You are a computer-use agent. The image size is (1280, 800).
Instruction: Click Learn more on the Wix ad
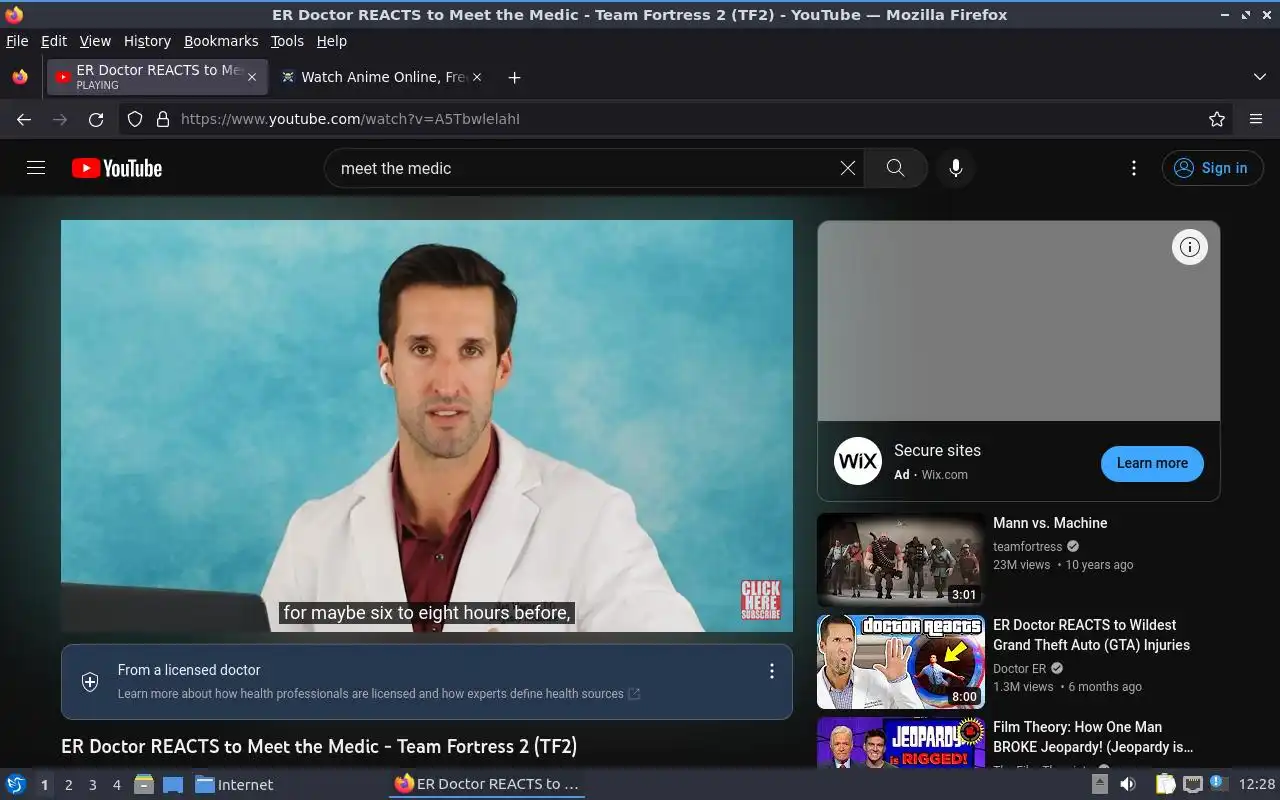[x=1152, y=463]
